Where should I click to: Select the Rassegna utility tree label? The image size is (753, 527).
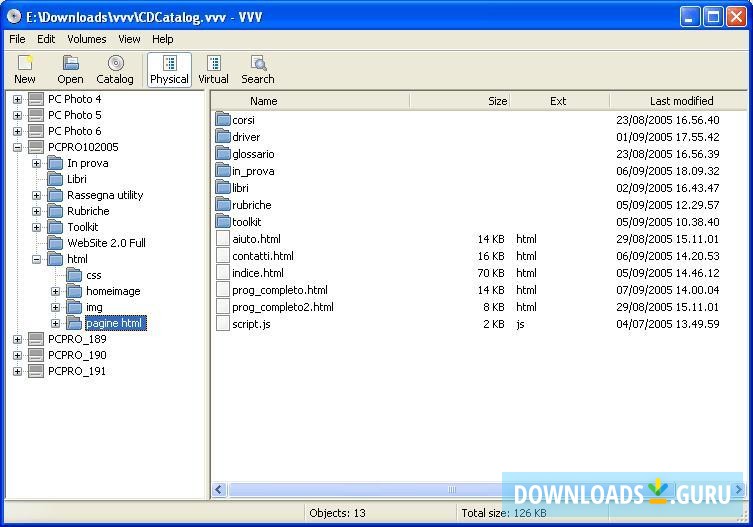pos(105,195)
